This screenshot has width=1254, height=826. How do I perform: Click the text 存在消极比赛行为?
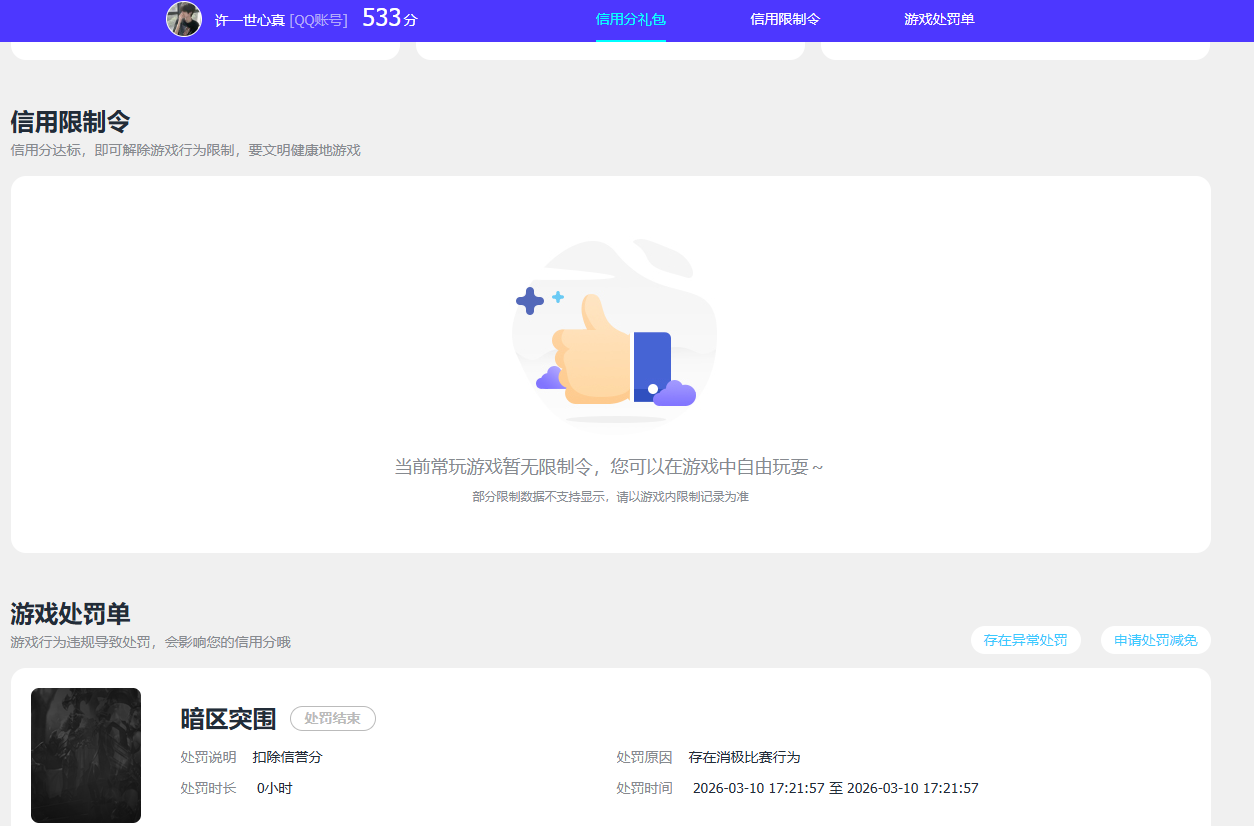745,757
